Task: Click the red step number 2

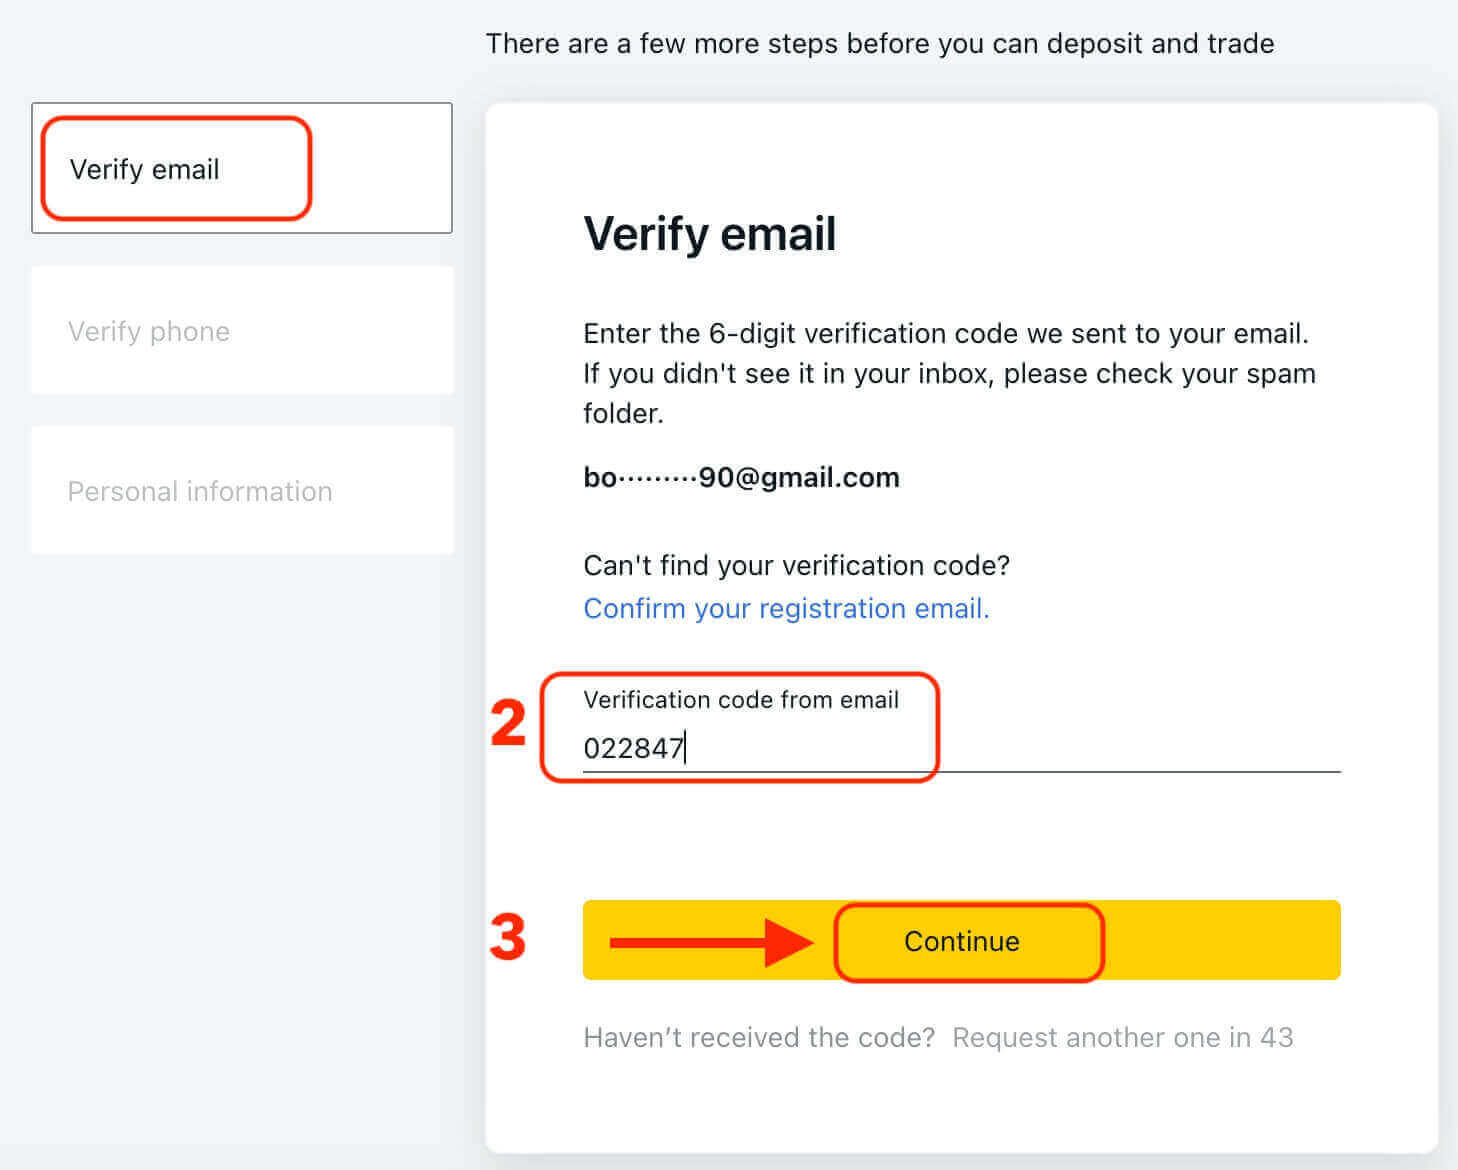Action: coord(508,723)
